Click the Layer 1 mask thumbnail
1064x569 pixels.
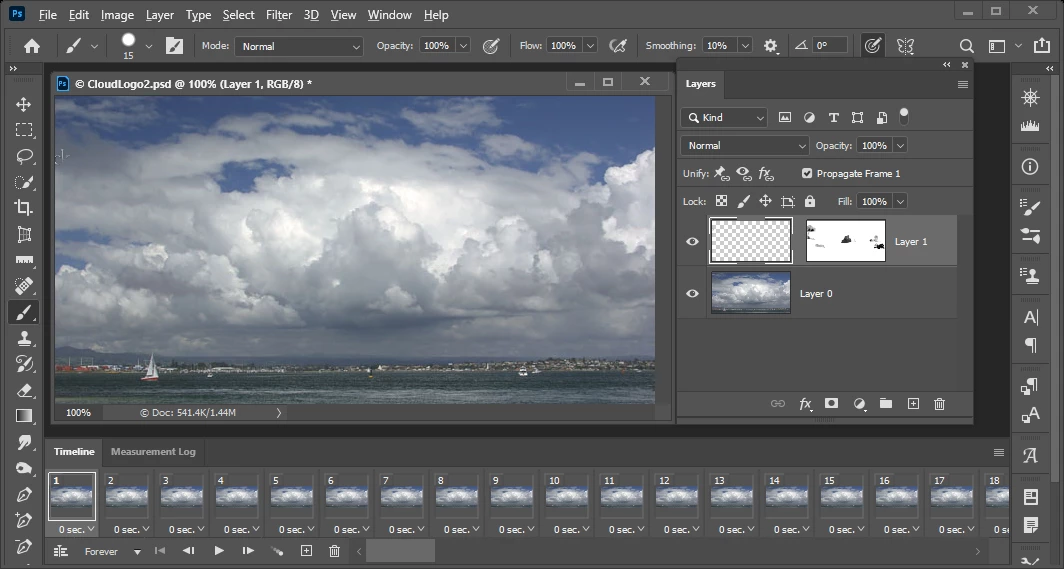[x=845, y=241]
